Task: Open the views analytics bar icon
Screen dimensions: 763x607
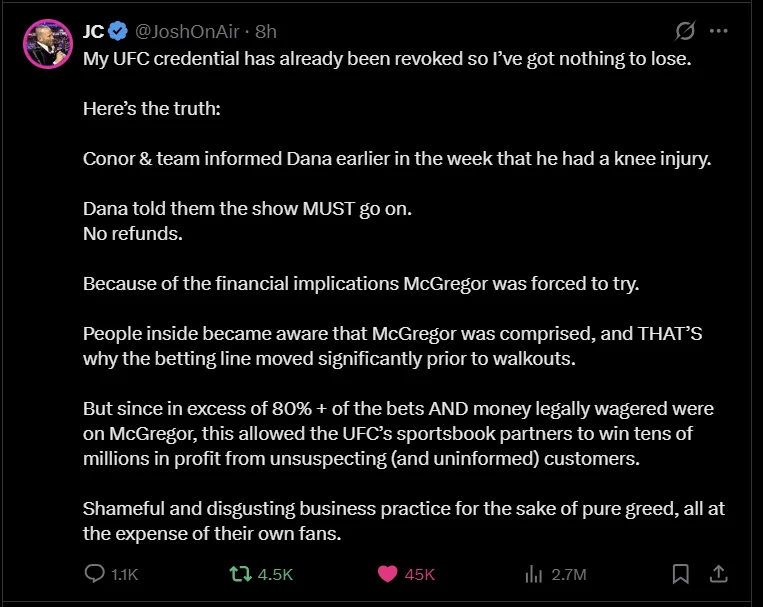Action: coord(534,574)
